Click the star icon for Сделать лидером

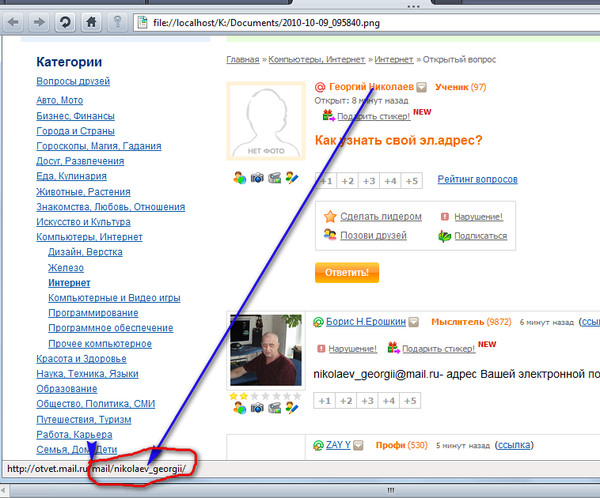tap(330, 216)
